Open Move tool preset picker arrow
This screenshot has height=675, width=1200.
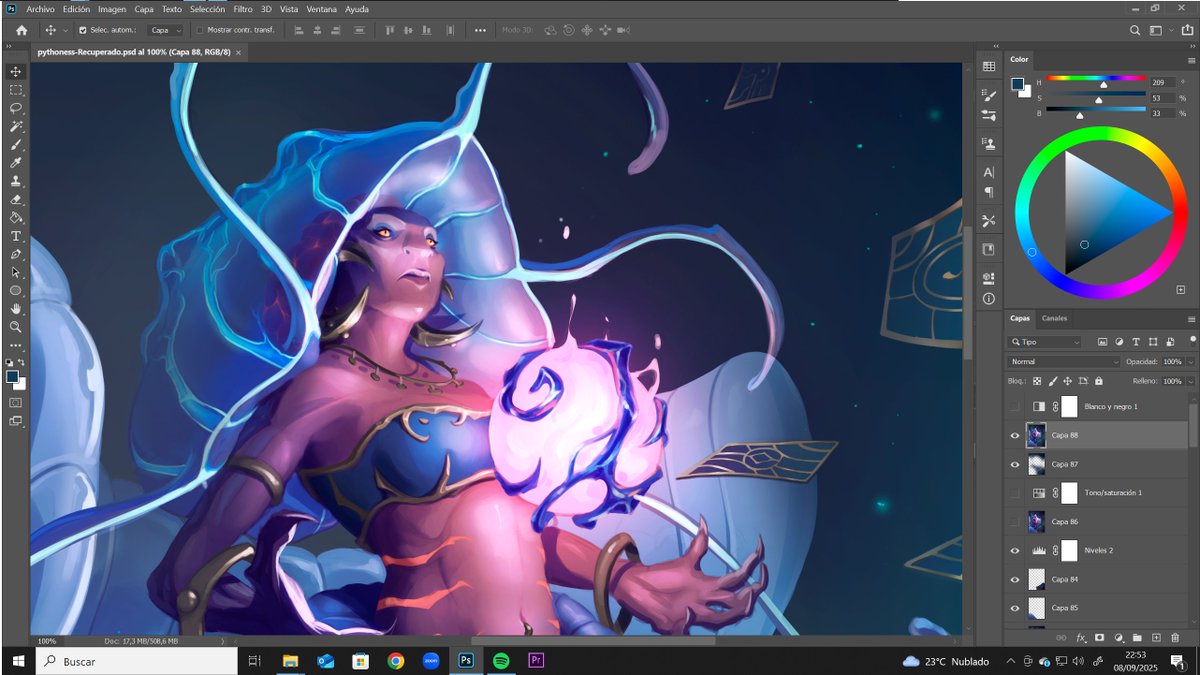coord(66,30)
